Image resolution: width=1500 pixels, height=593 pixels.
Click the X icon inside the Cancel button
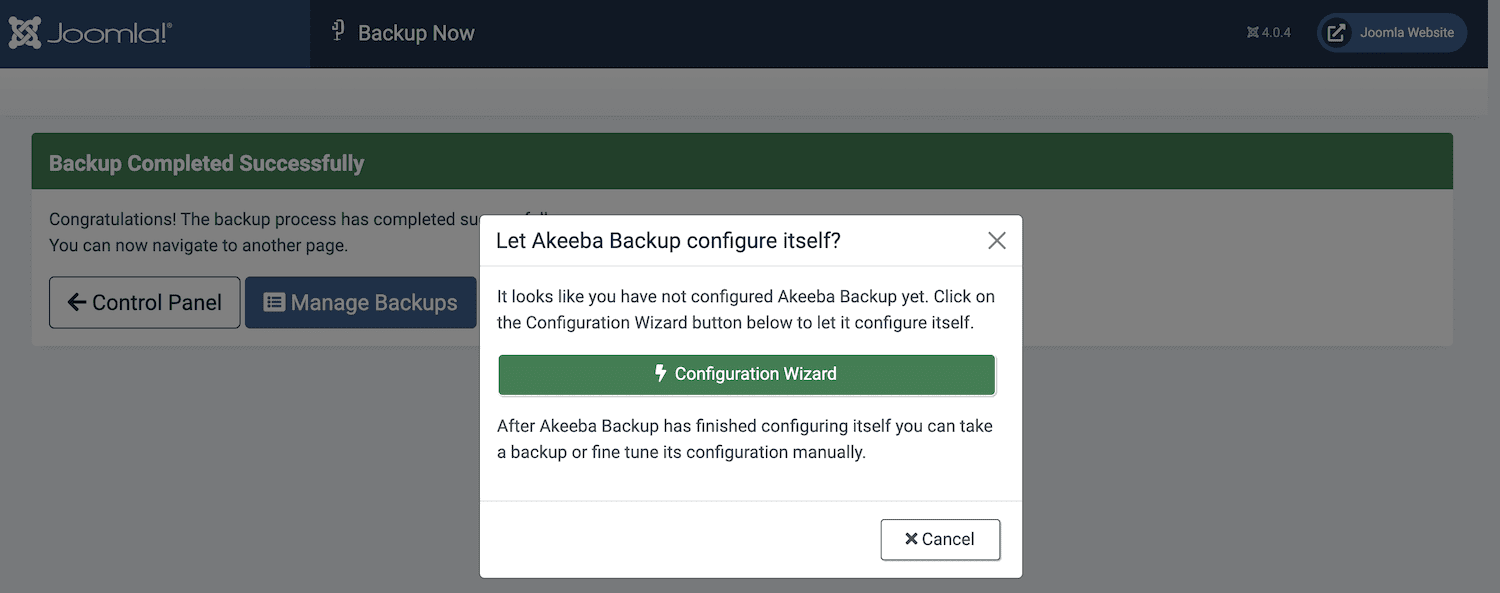912,539
